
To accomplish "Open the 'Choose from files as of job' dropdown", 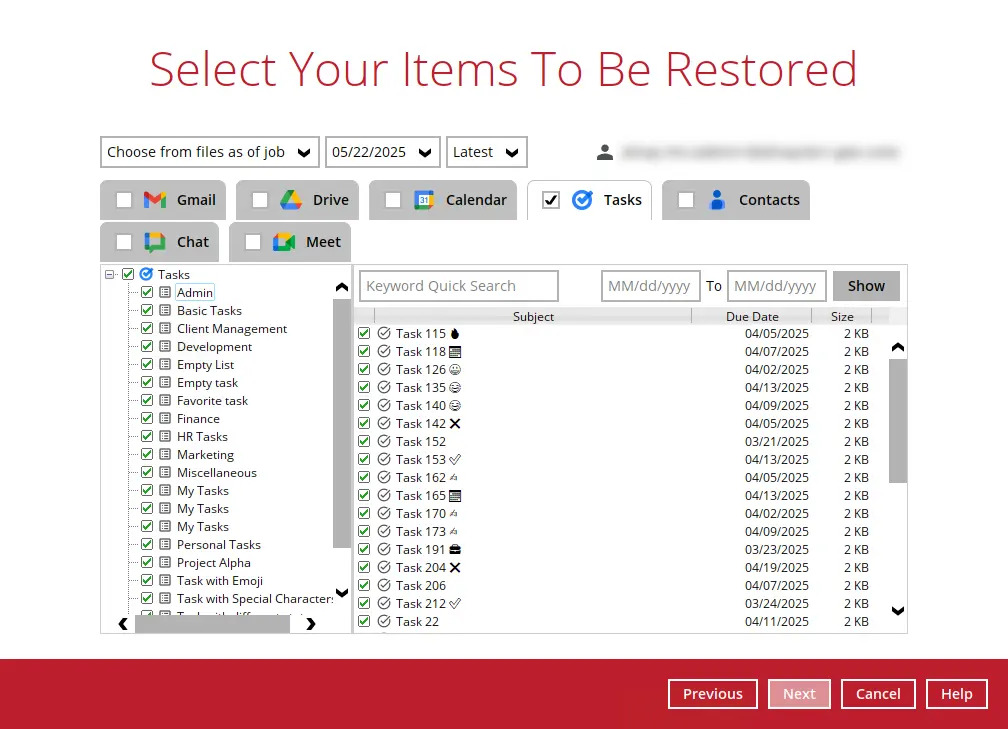I will click(x=210, y=152).
